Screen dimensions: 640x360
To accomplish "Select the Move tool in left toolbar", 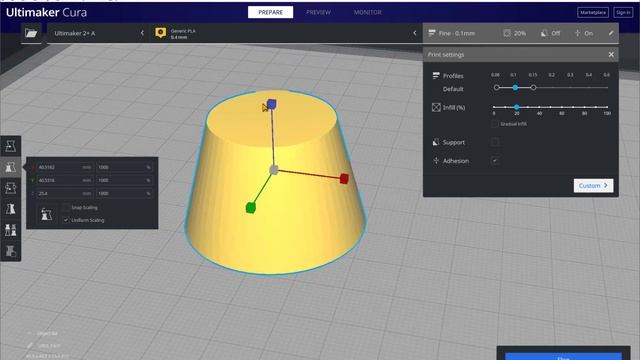I will tap(11, 146).
